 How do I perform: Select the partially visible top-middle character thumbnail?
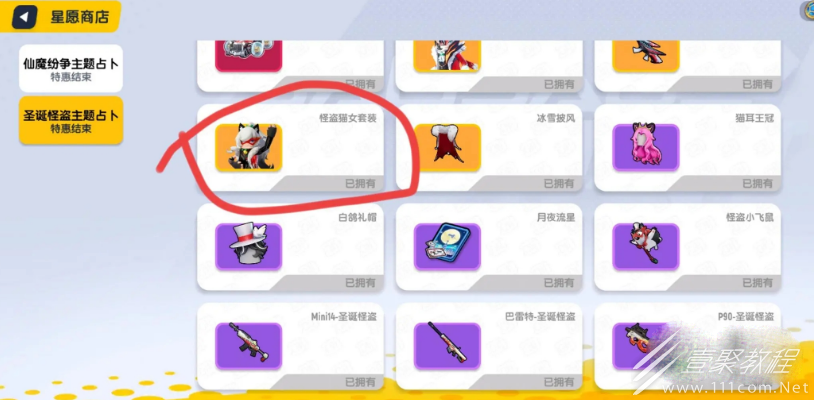tap(447, 56)
